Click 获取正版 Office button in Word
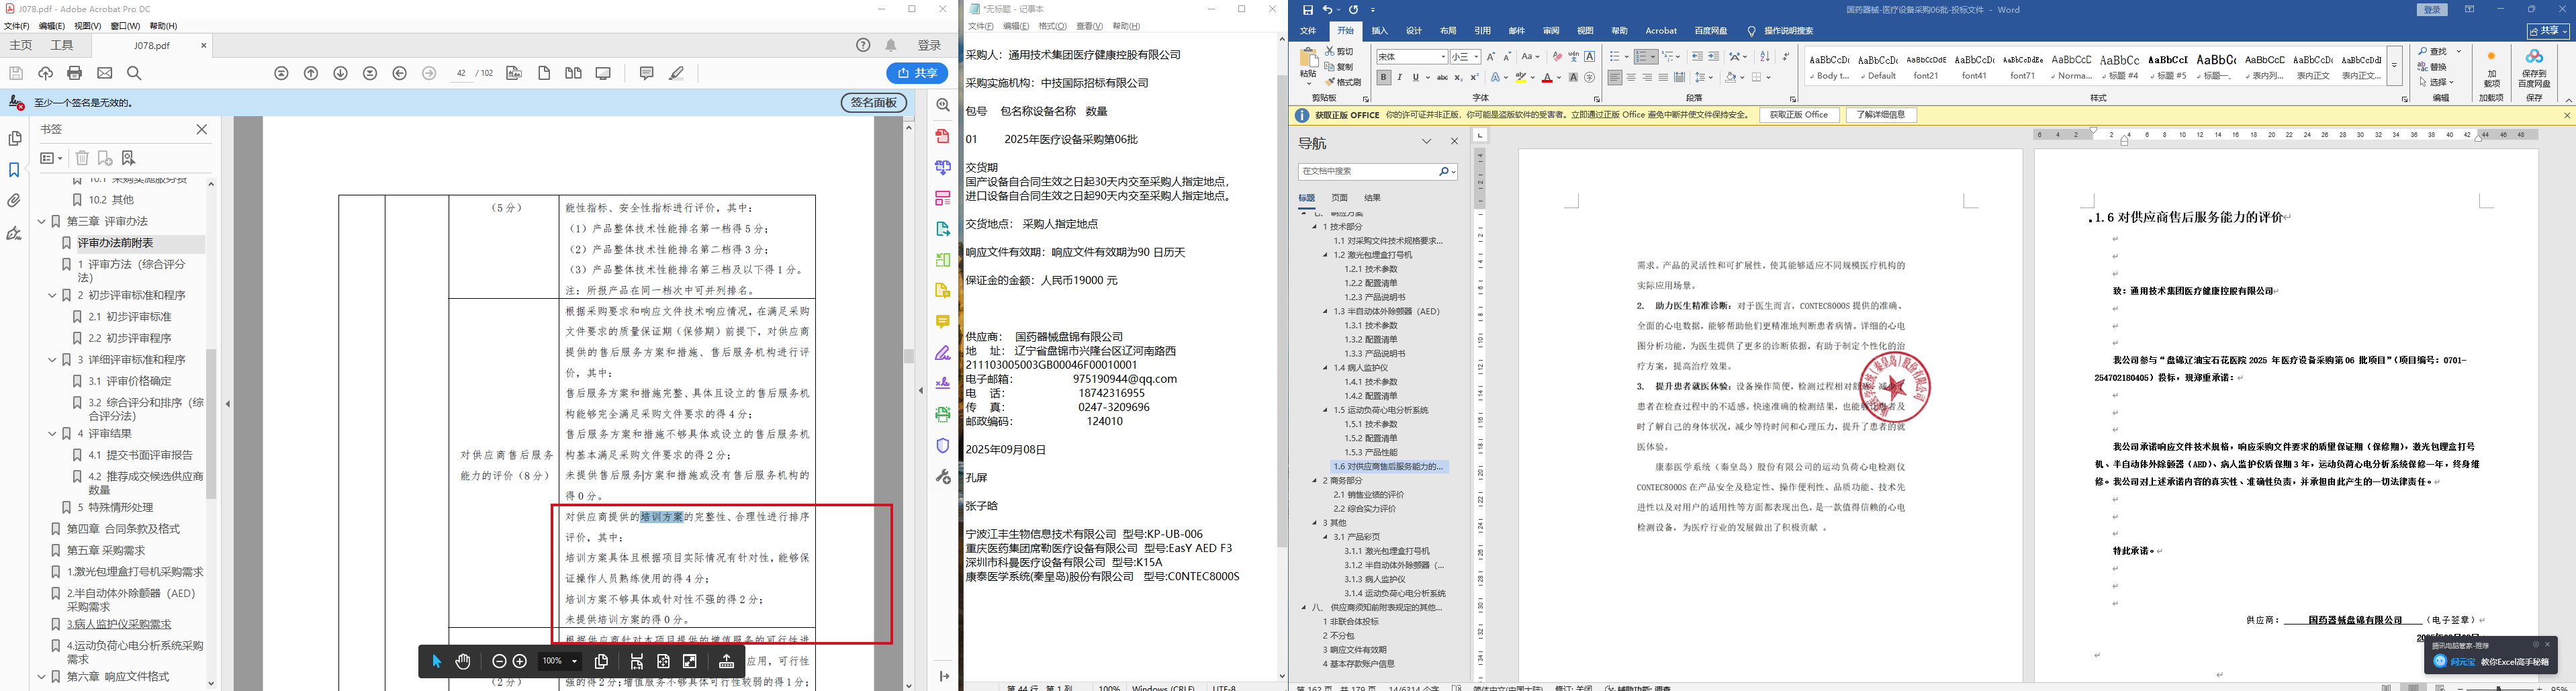Image resolution: width=2576 pixels, height=691 pixels. [1799, 115]
